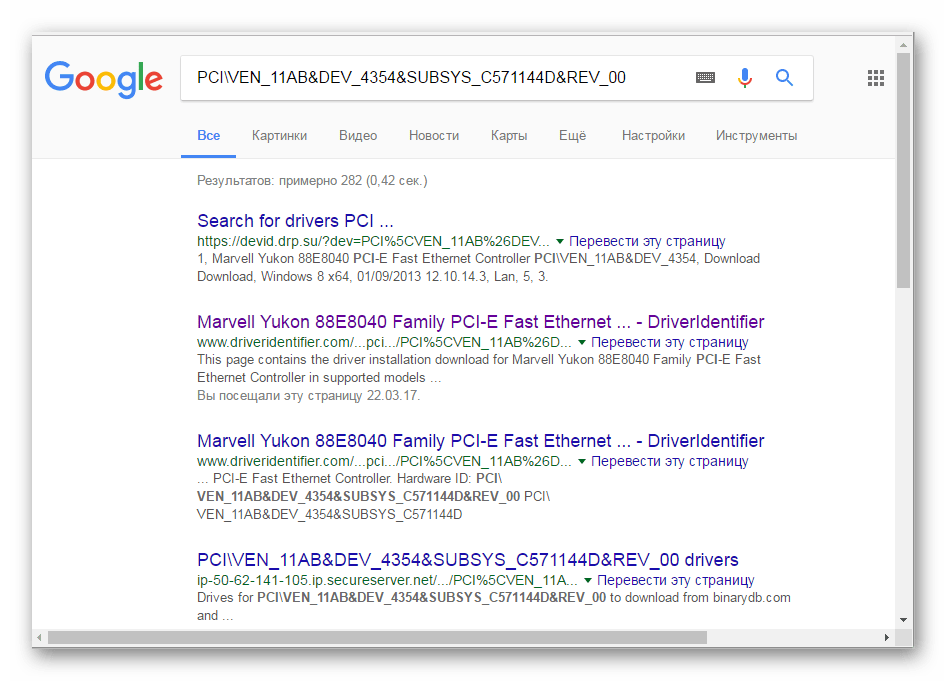Open the on-screen keyboard icon

click(705, 78)
